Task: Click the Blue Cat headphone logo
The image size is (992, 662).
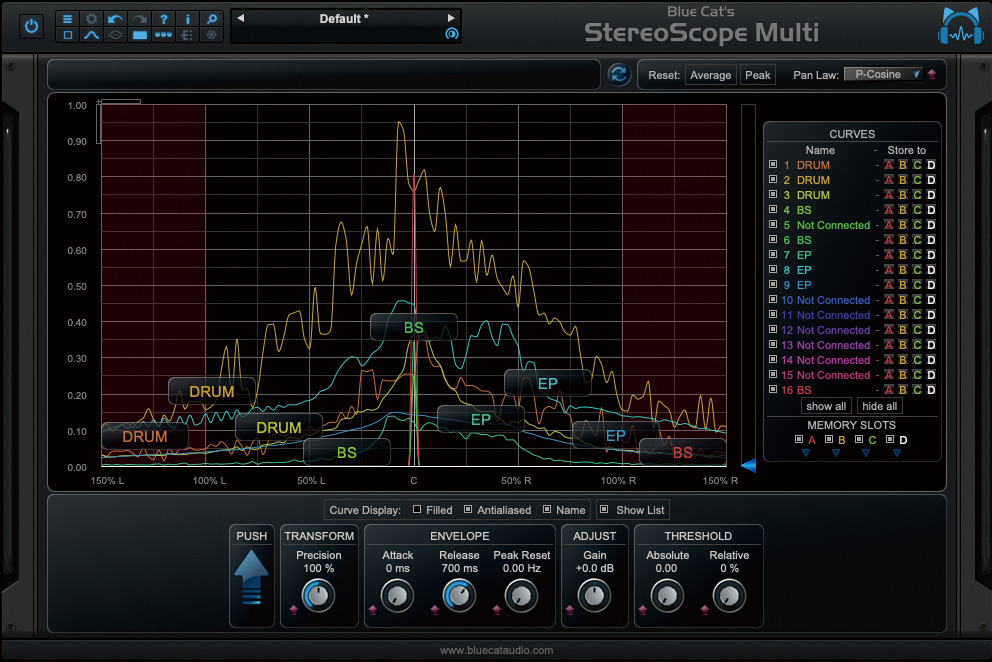Action: click(960, 27)
